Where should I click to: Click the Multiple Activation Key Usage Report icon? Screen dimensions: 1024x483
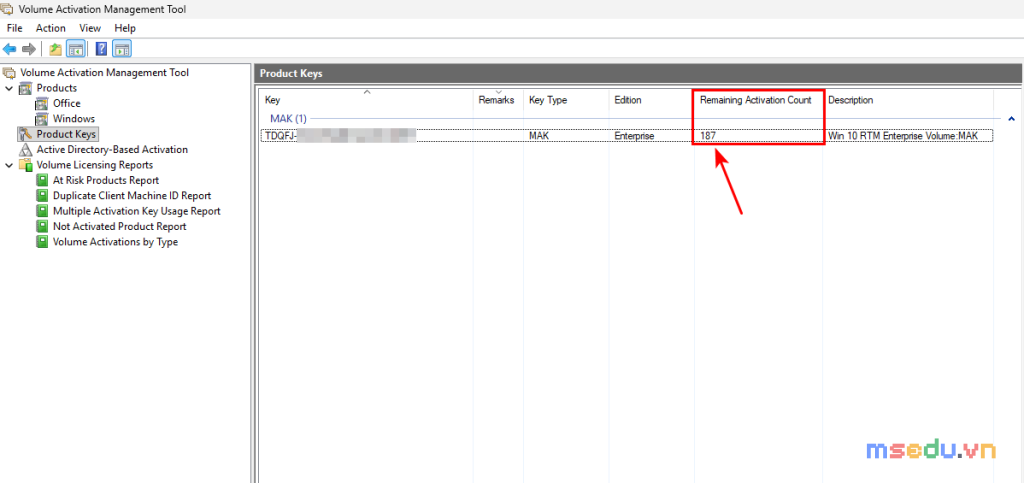click(x=42, y=211)
